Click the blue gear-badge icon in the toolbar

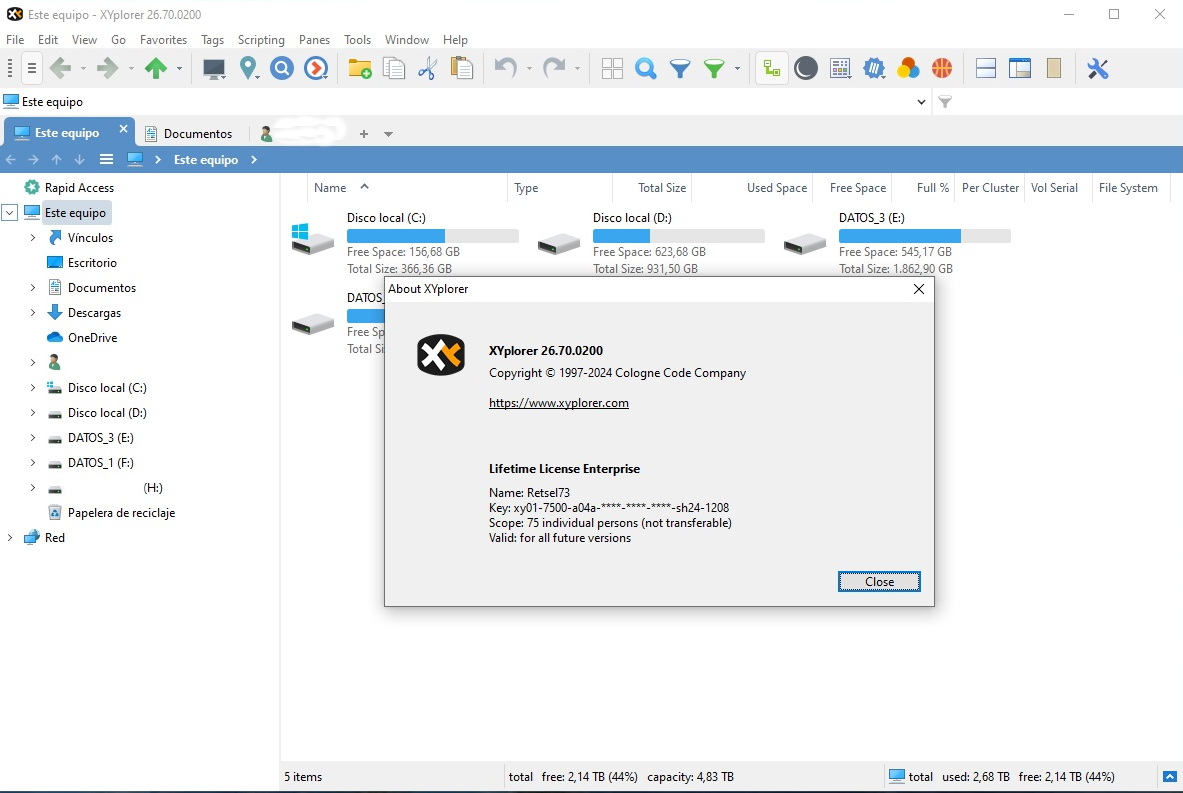(x=874, y=69)
